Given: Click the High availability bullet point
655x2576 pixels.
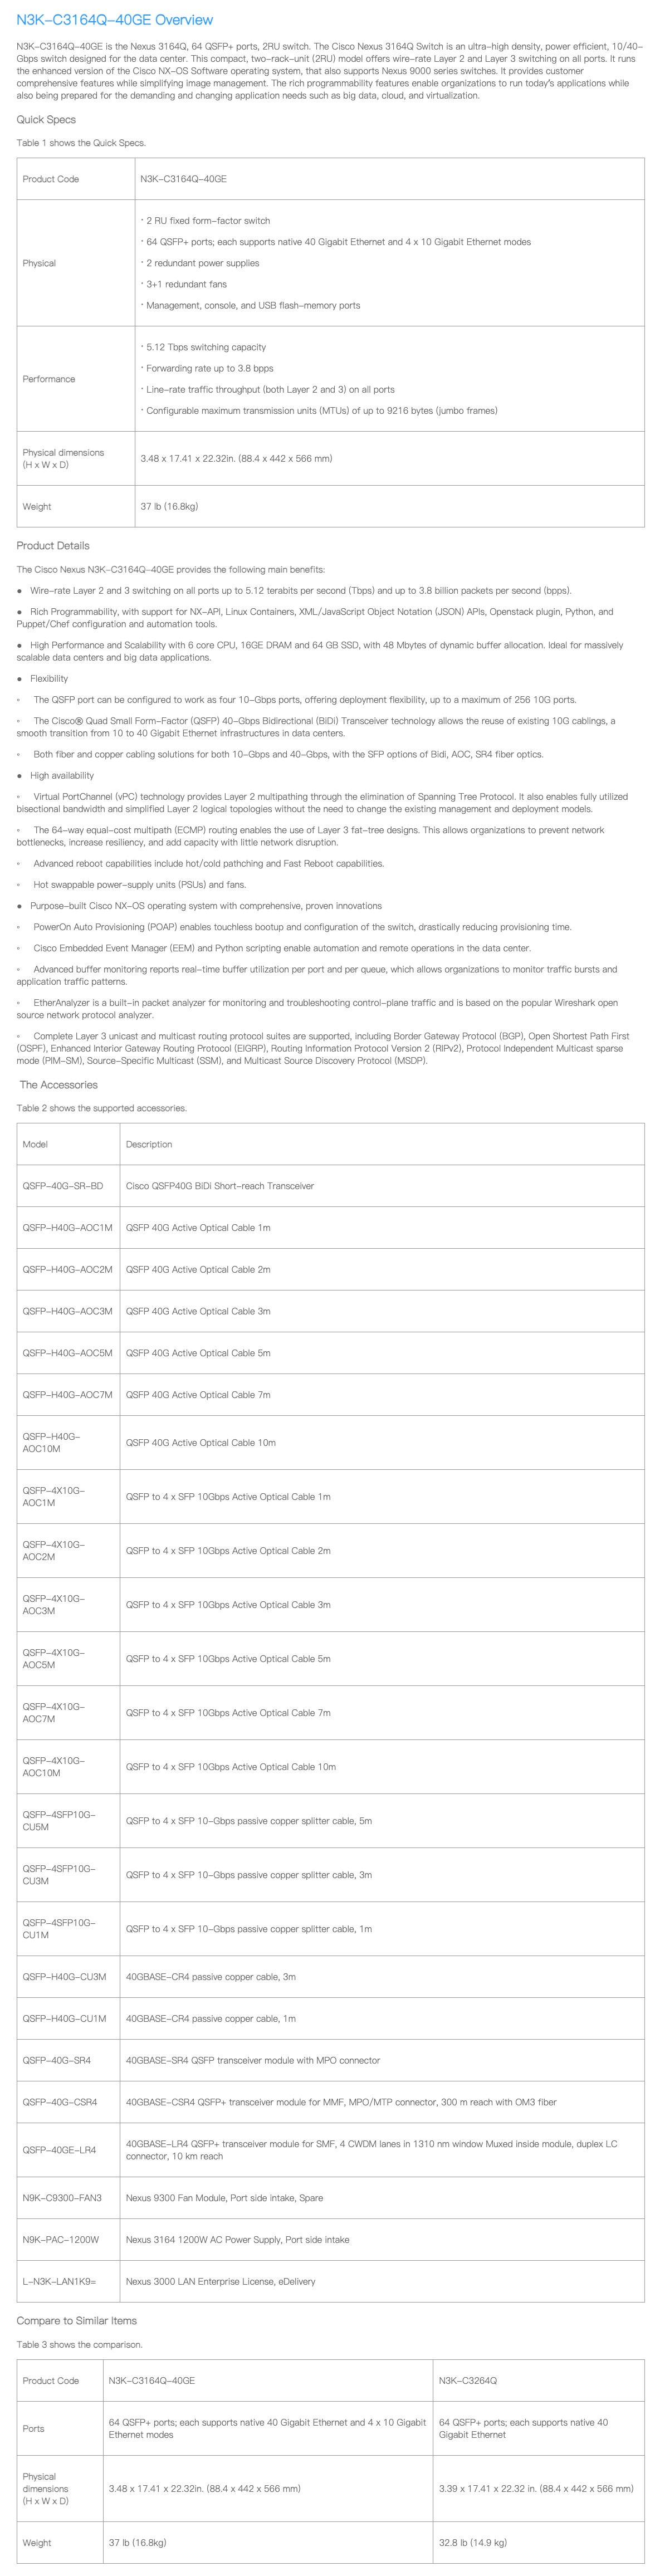Looking at the screenshot, I should (62, 776).
